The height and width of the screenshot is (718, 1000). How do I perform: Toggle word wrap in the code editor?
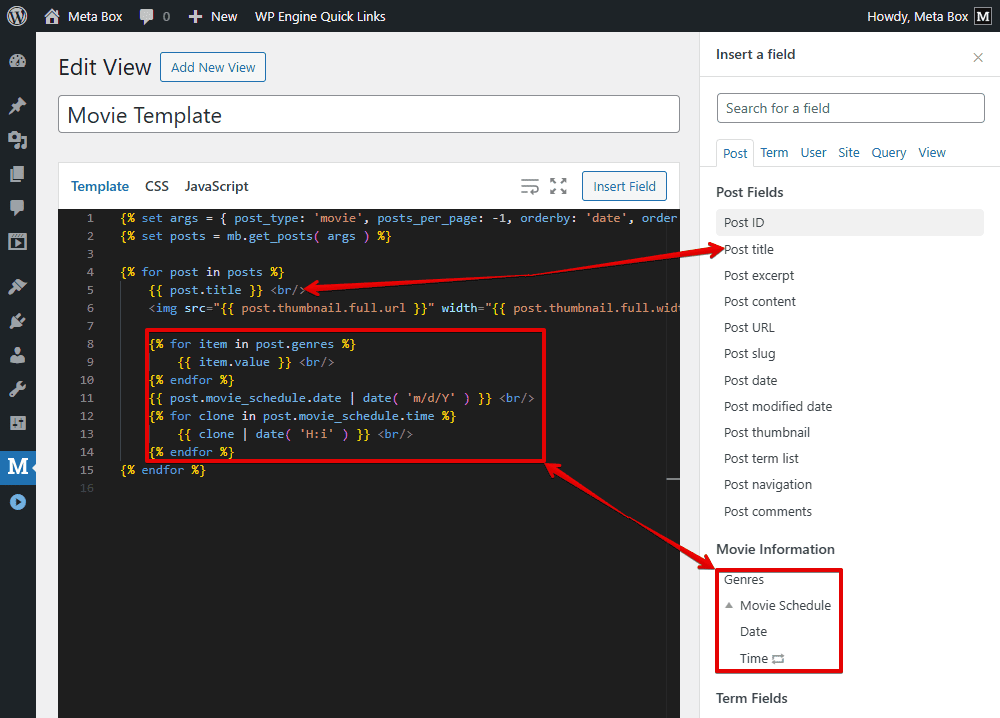click(529, 186)
